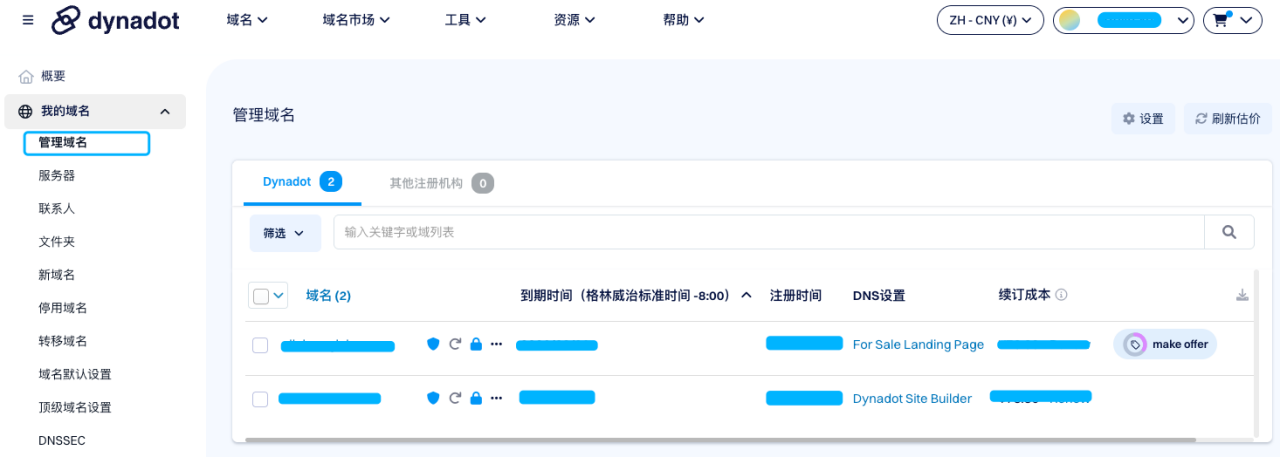Expand the account name dropdown arrow
Viewport: 1280px width, 457px height.
tap(1183, 20)
